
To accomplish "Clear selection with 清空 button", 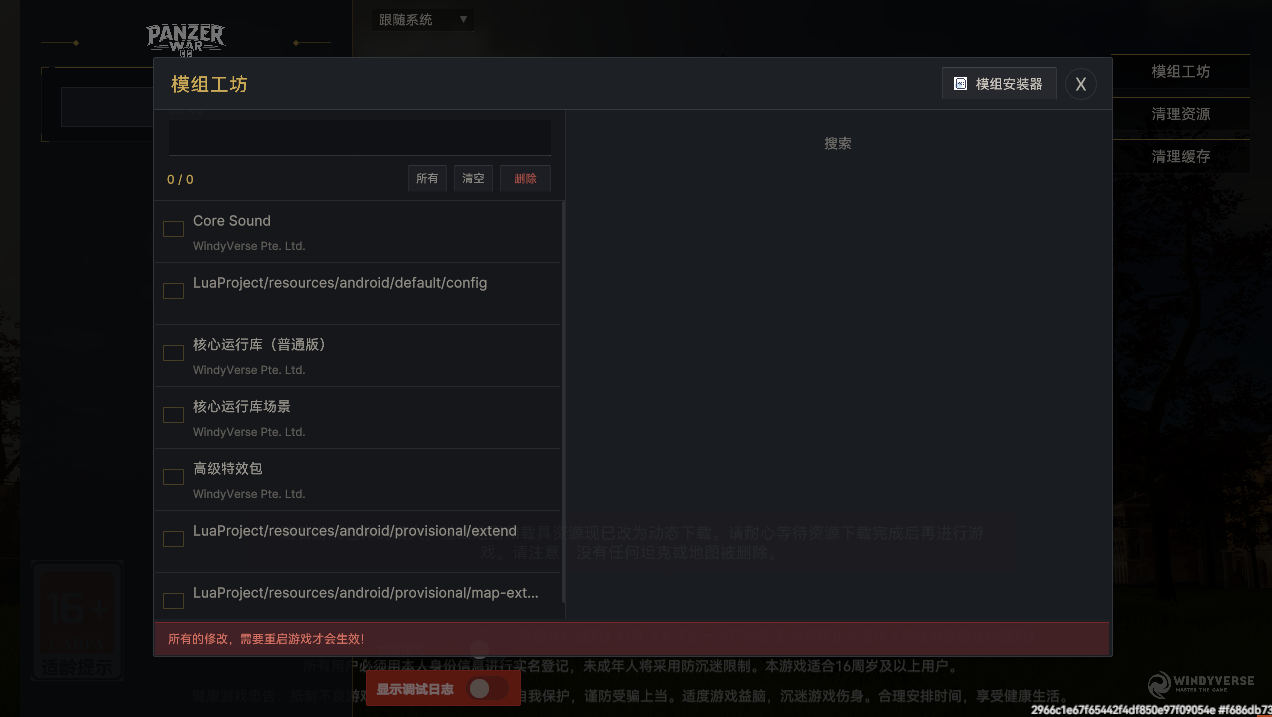I will pos(473,178).
